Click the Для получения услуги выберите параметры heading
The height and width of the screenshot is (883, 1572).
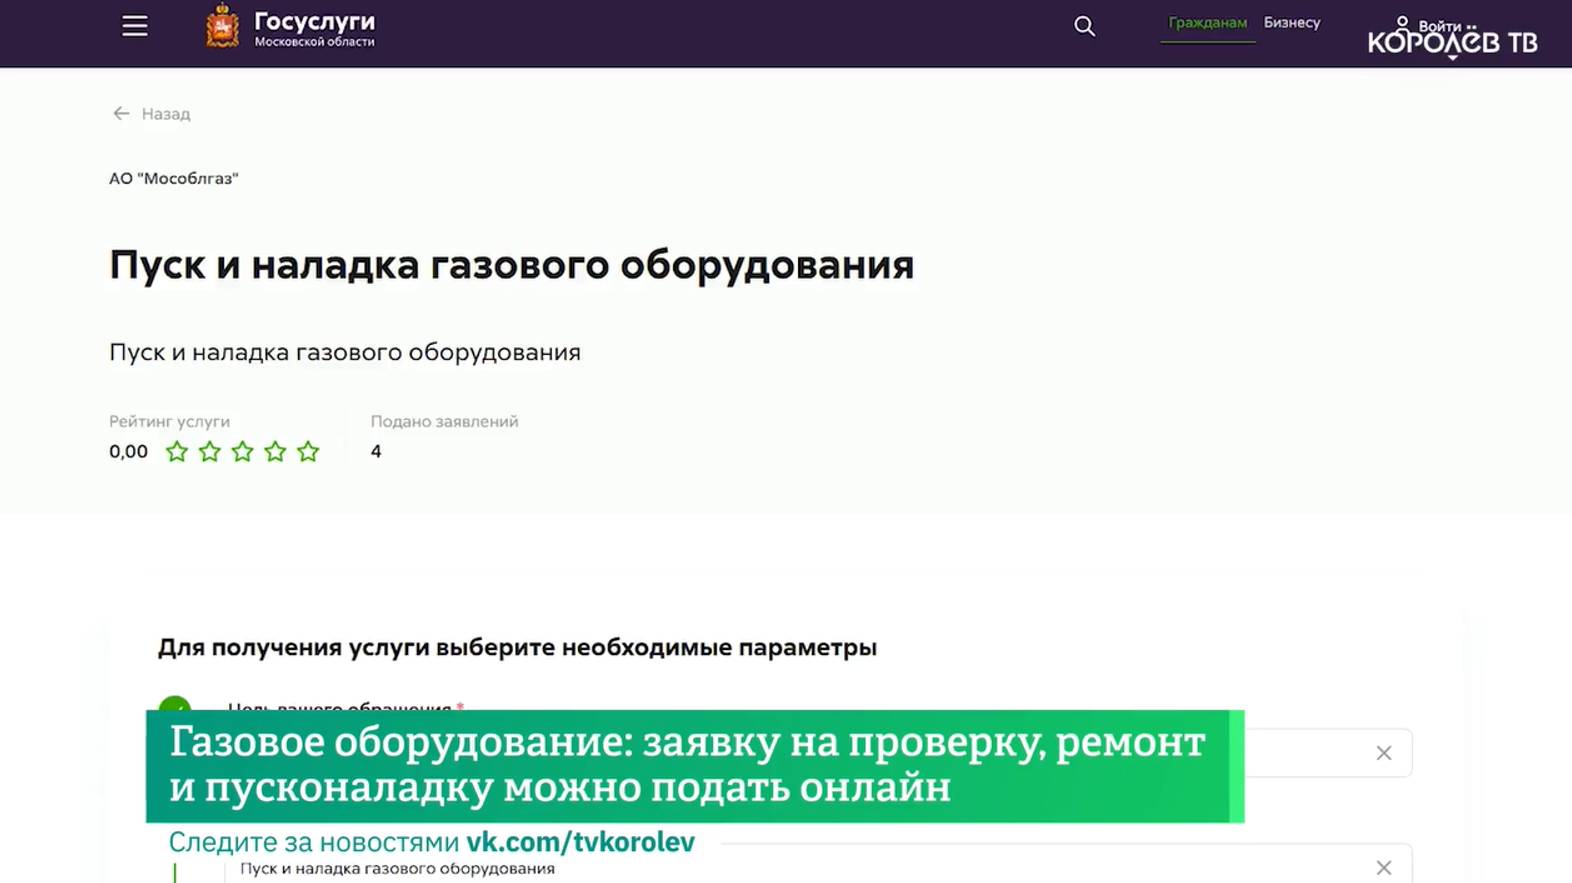tap(517, 648)
